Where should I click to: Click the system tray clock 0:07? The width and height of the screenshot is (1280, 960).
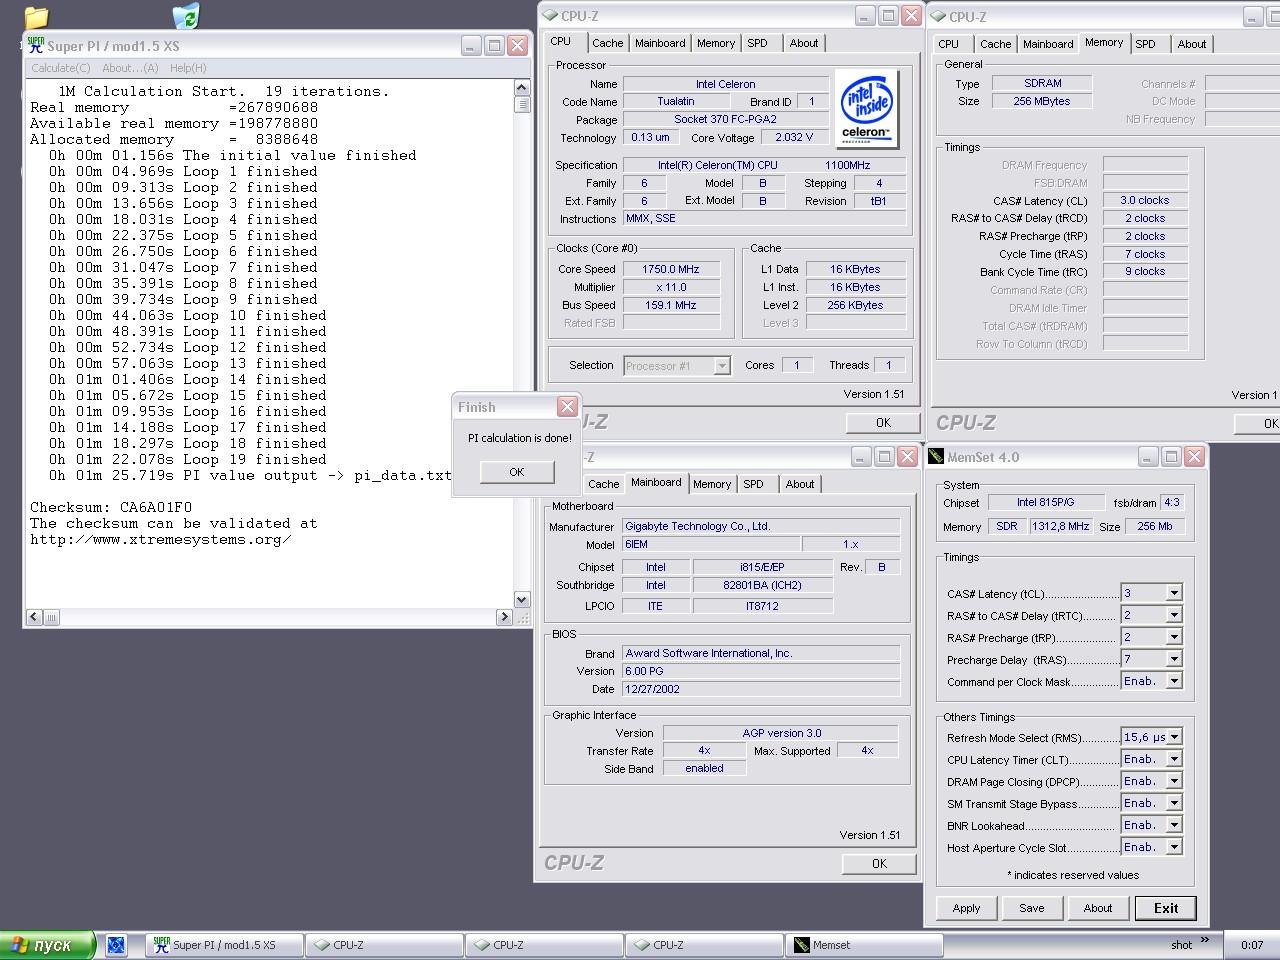coord(1252,945)
